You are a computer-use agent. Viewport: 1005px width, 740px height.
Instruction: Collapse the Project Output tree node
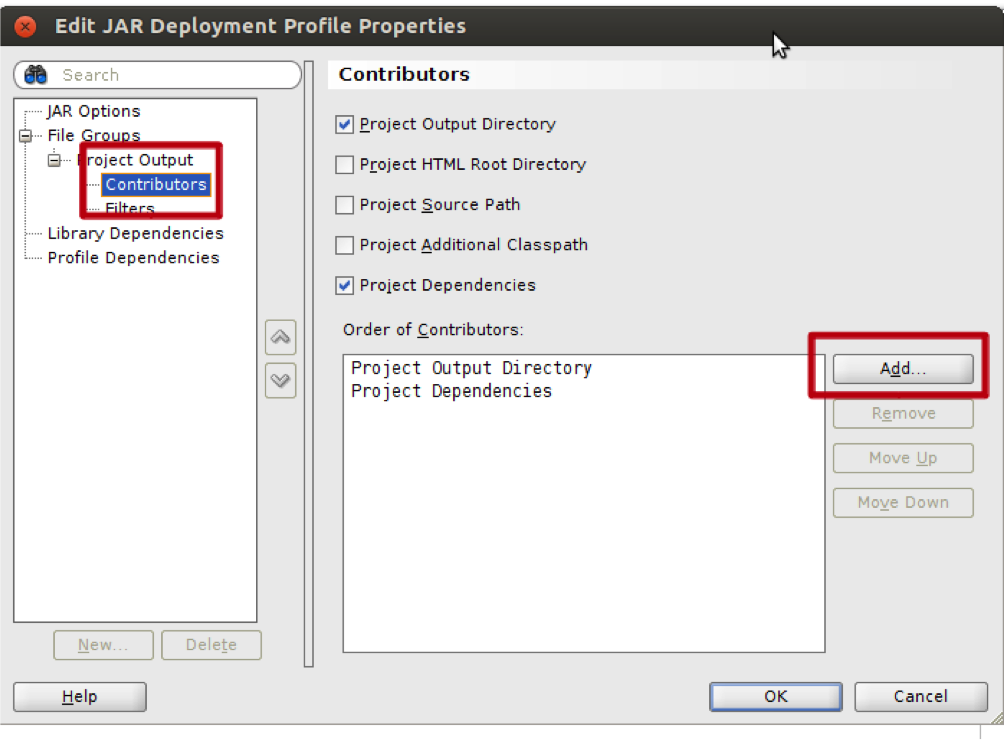pos(54,160)
